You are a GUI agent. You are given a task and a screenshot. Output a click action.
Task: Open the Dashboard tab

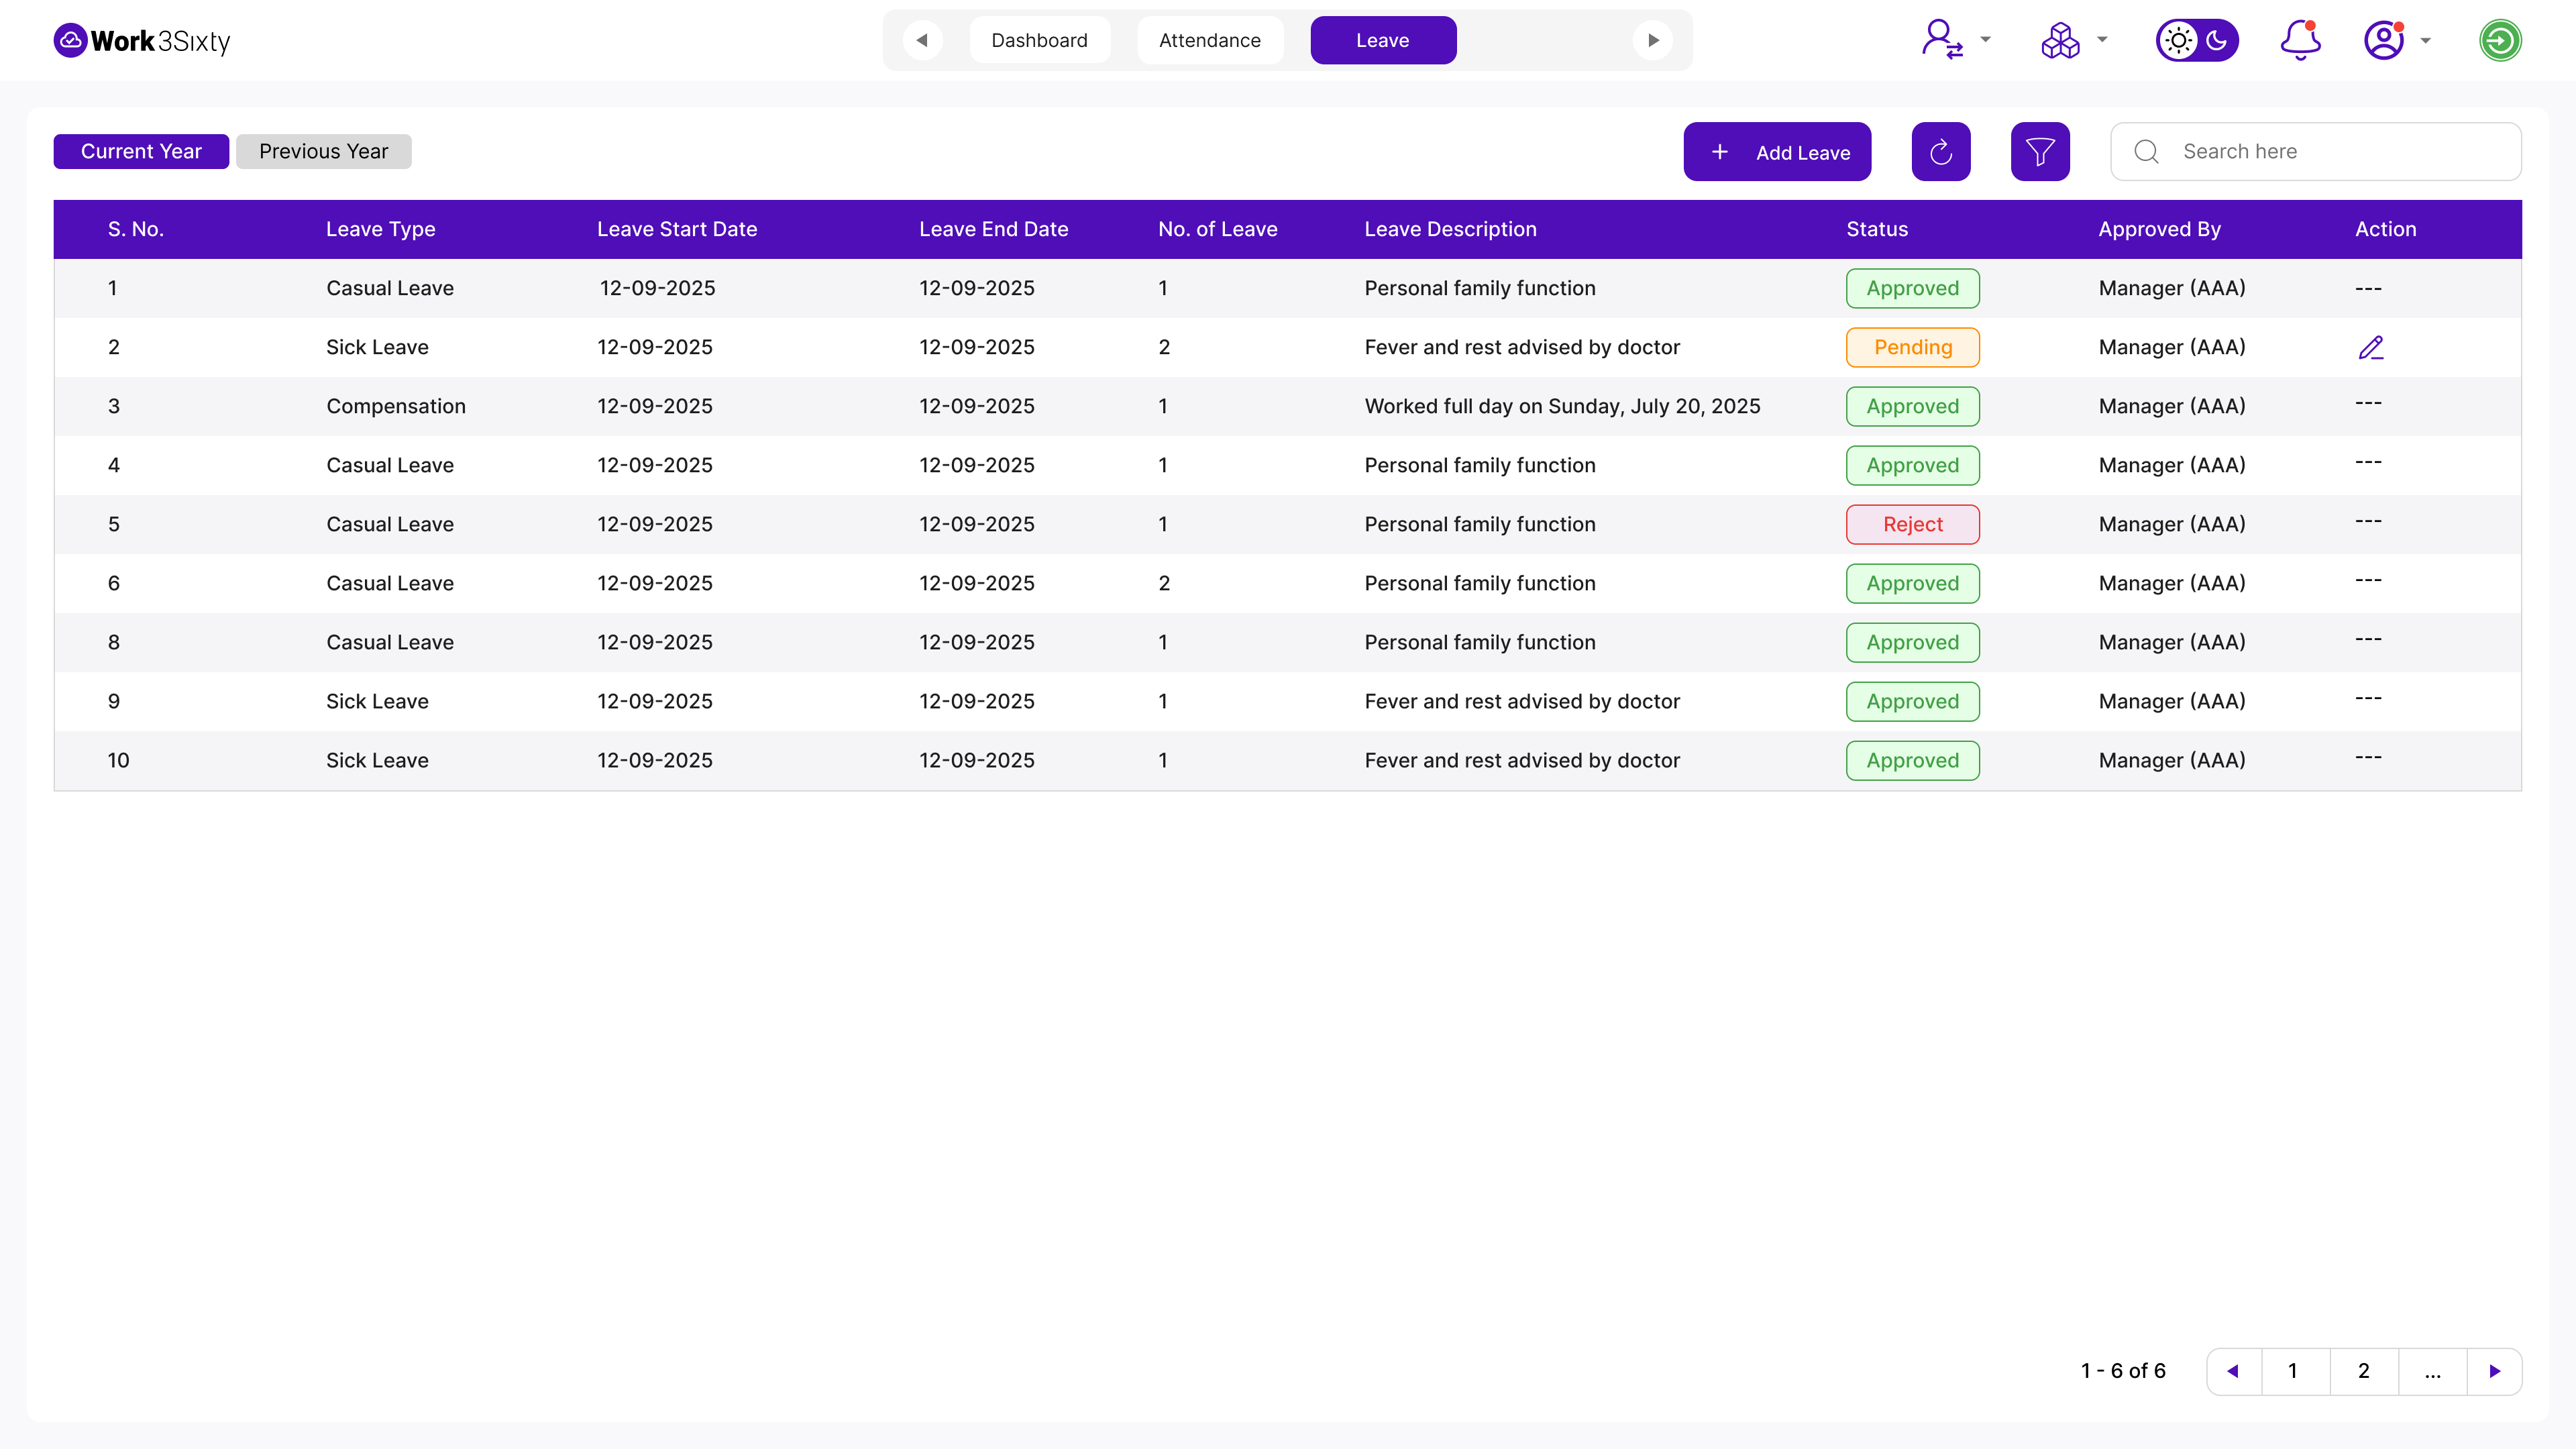point(1039,40)
